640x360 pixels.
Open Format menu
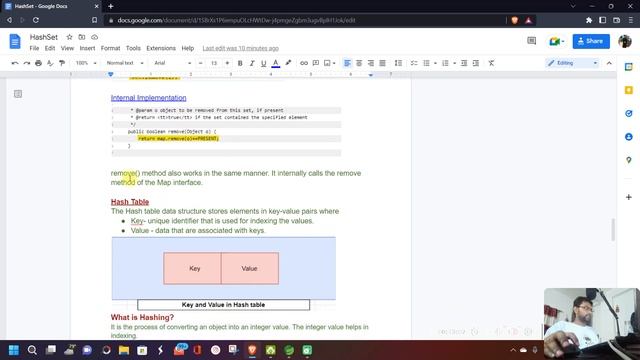click(110, 48)
